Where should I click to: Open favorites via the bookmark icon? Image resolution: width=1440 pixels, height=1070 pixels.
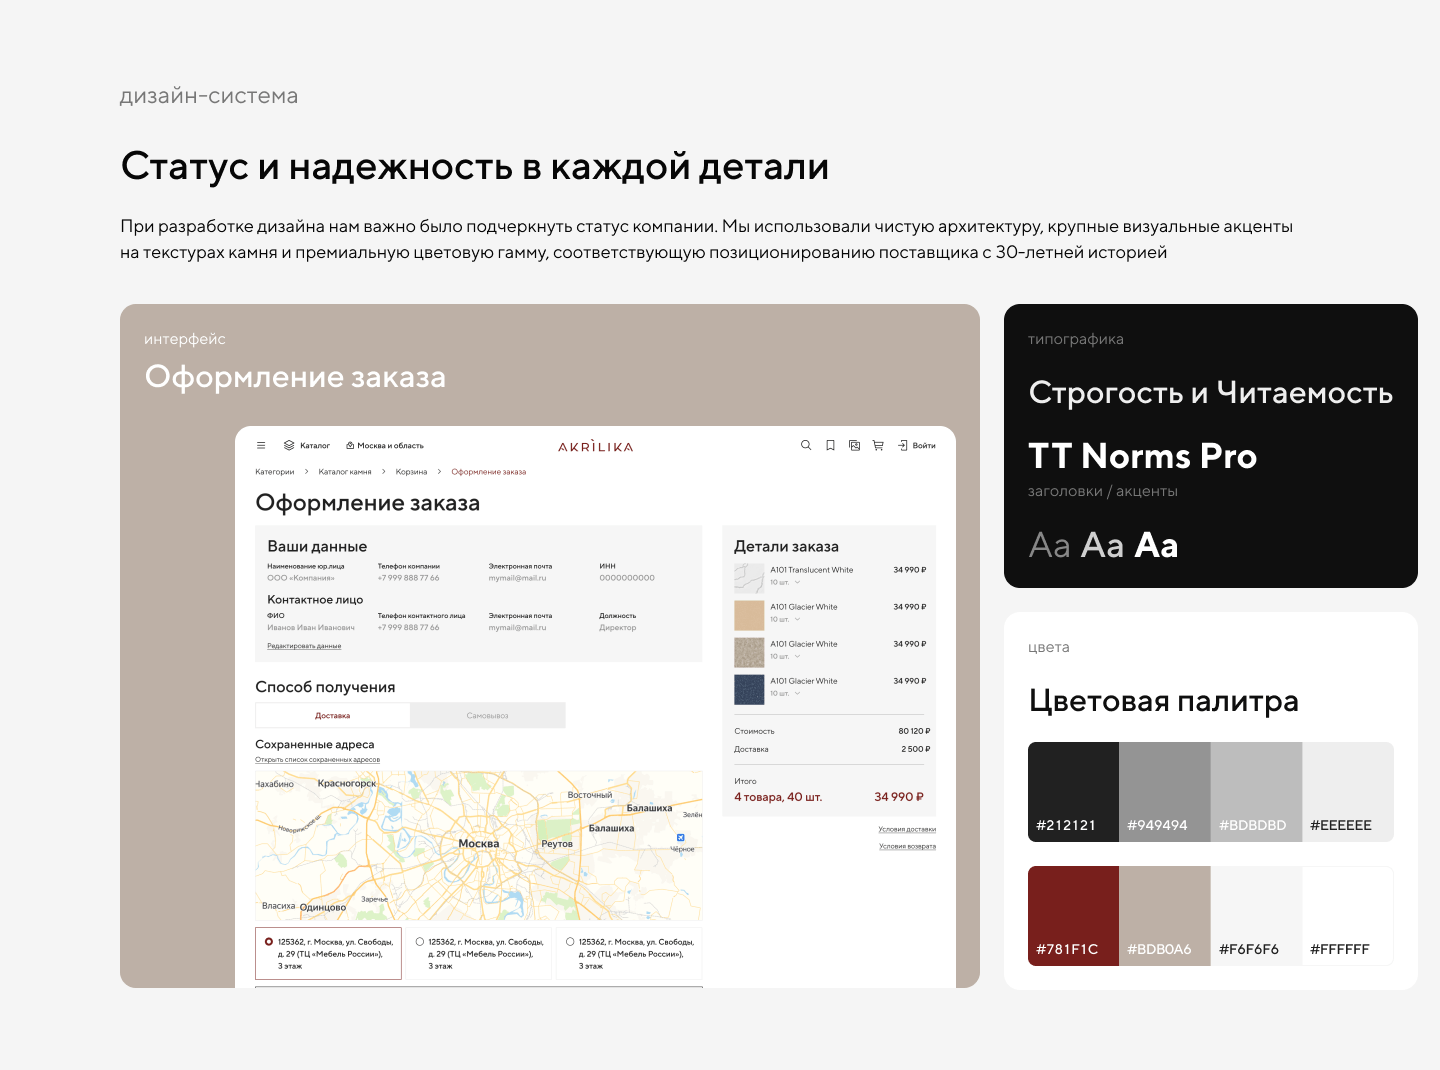pyautogui.click(x=830, y=446)
